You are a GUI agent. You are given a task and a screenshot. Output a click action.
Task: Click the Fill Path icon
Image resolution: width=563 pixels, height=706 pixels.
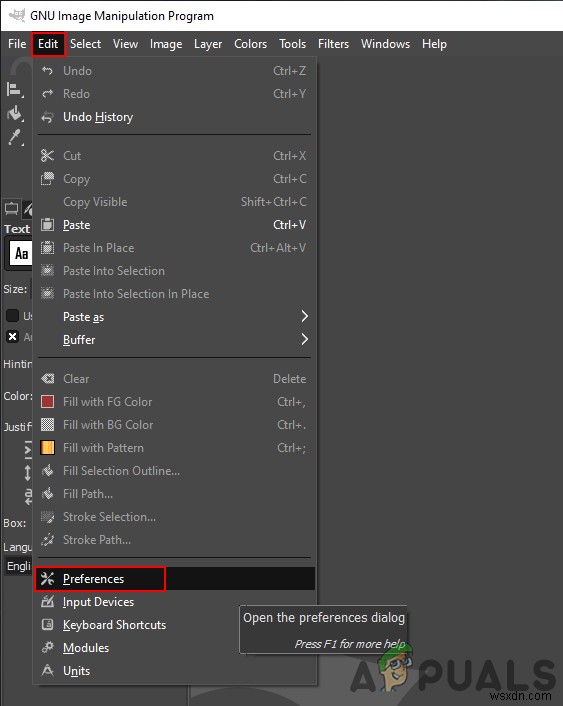point(47,494)
